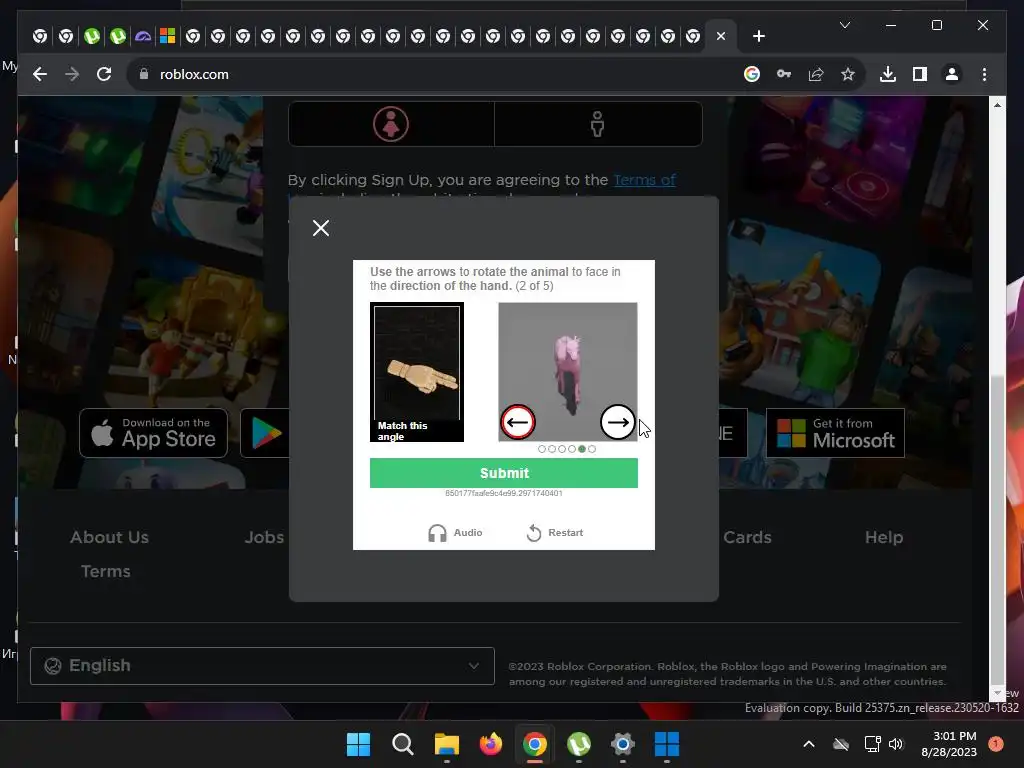
Task: Open Windows taskbar search
Action: (402, 744)
